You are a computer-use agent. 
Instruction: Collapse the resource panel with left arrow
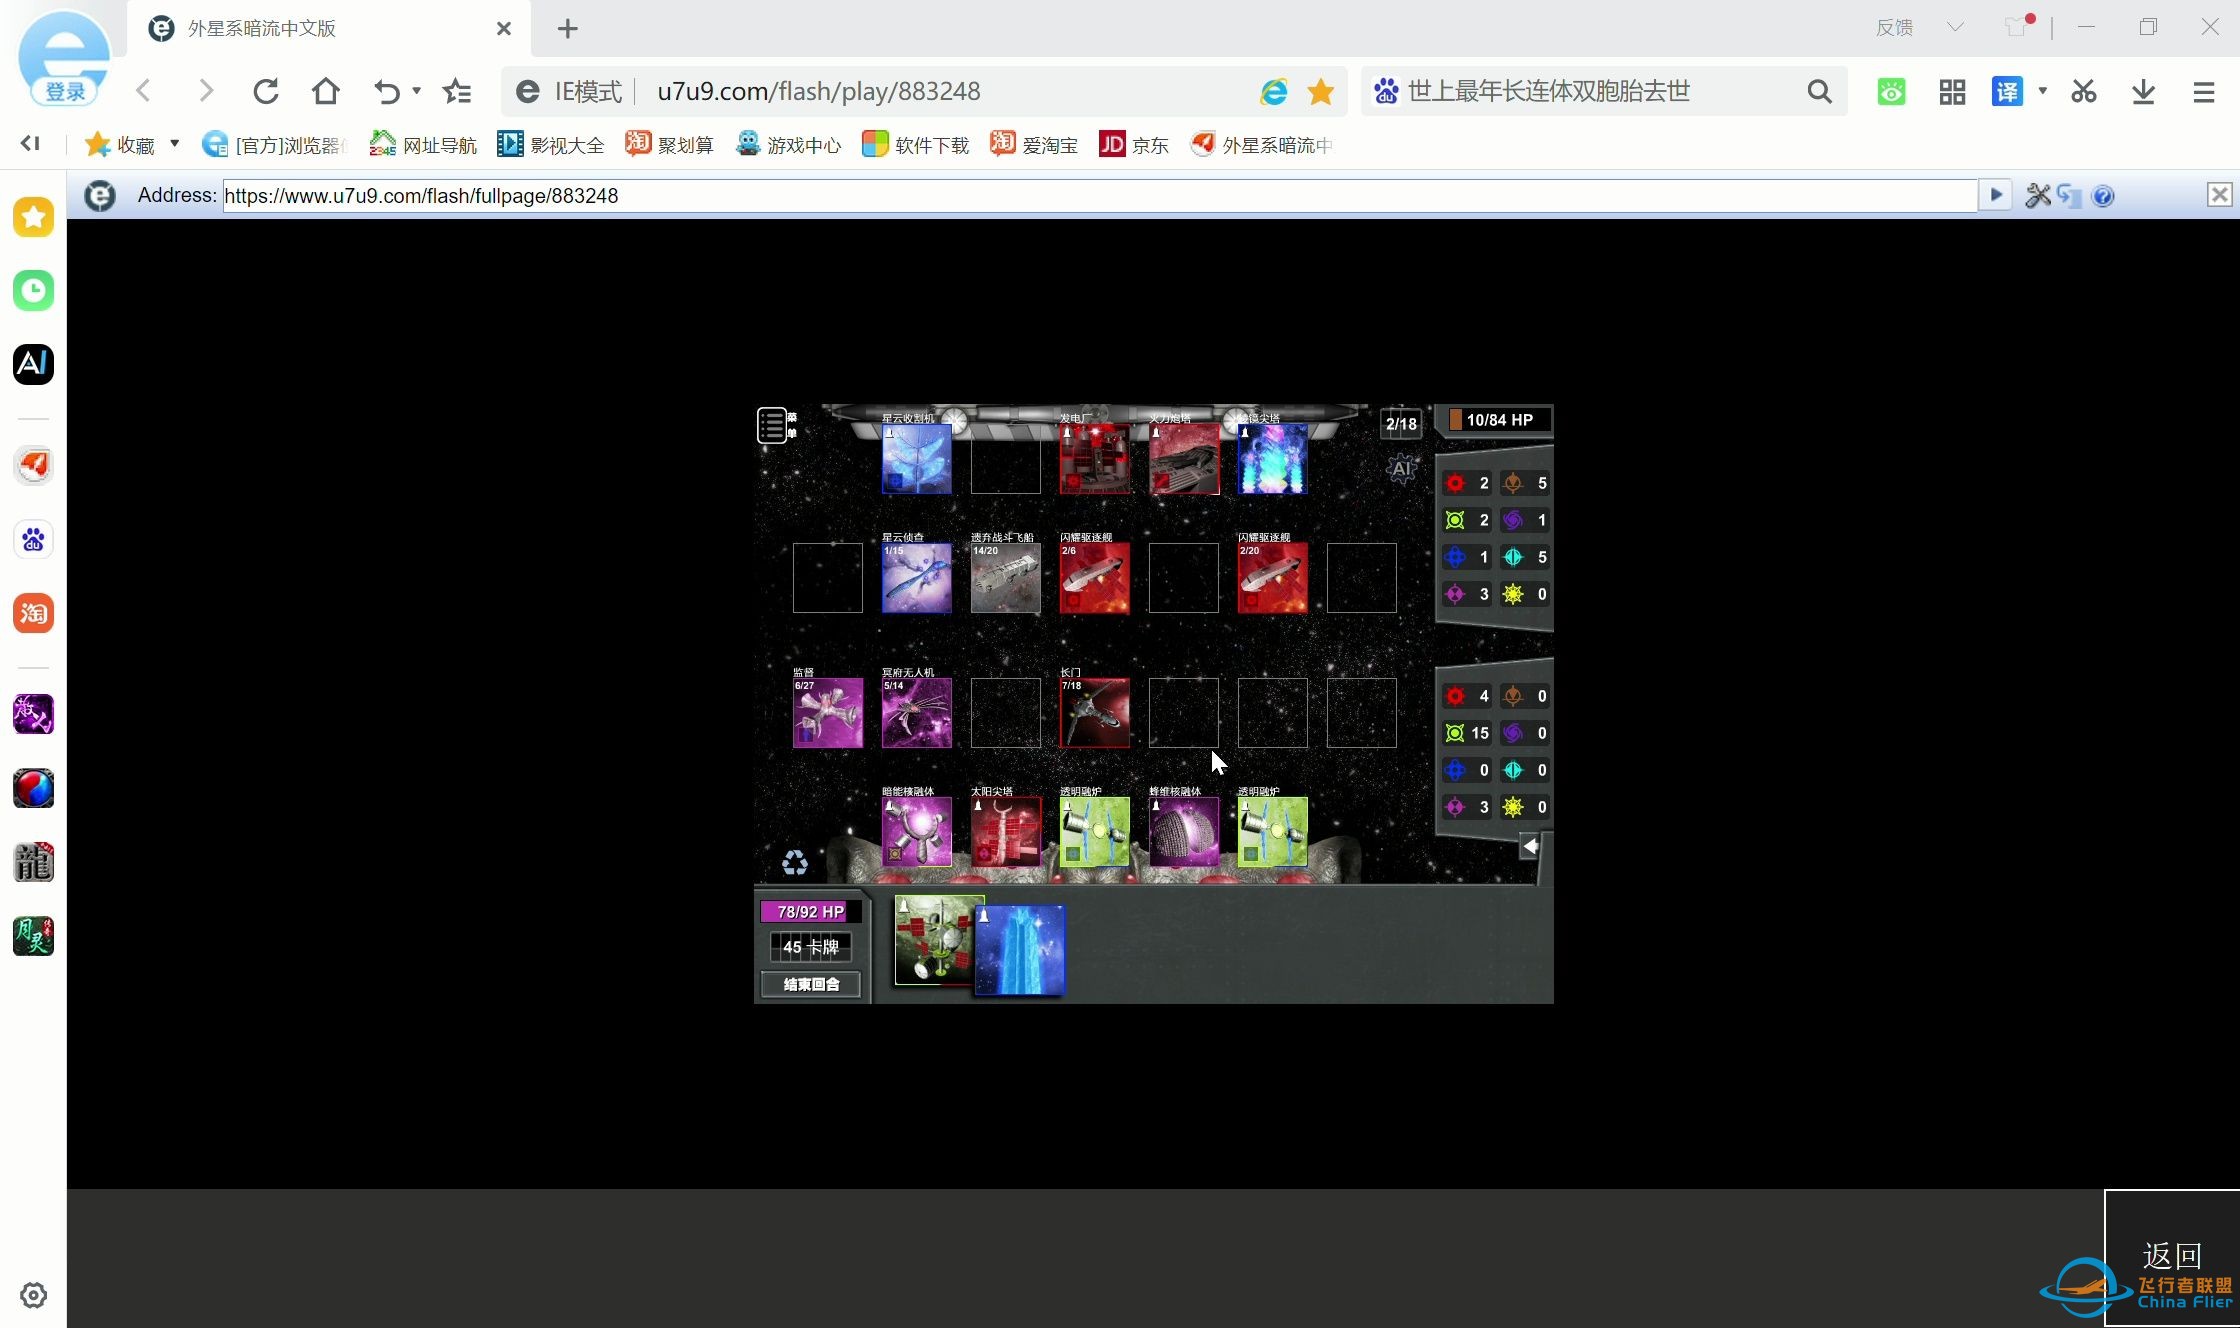1530,846
